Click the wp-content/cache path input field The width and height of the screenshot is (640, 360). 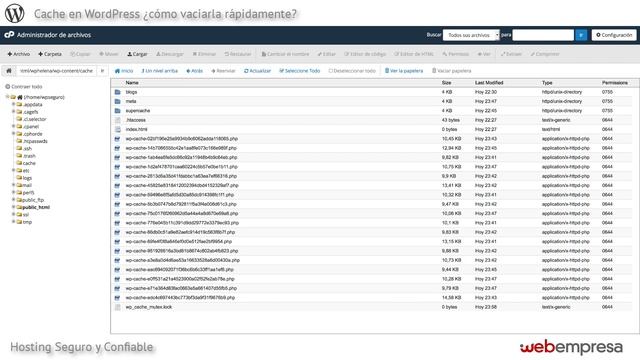(56, 71)
